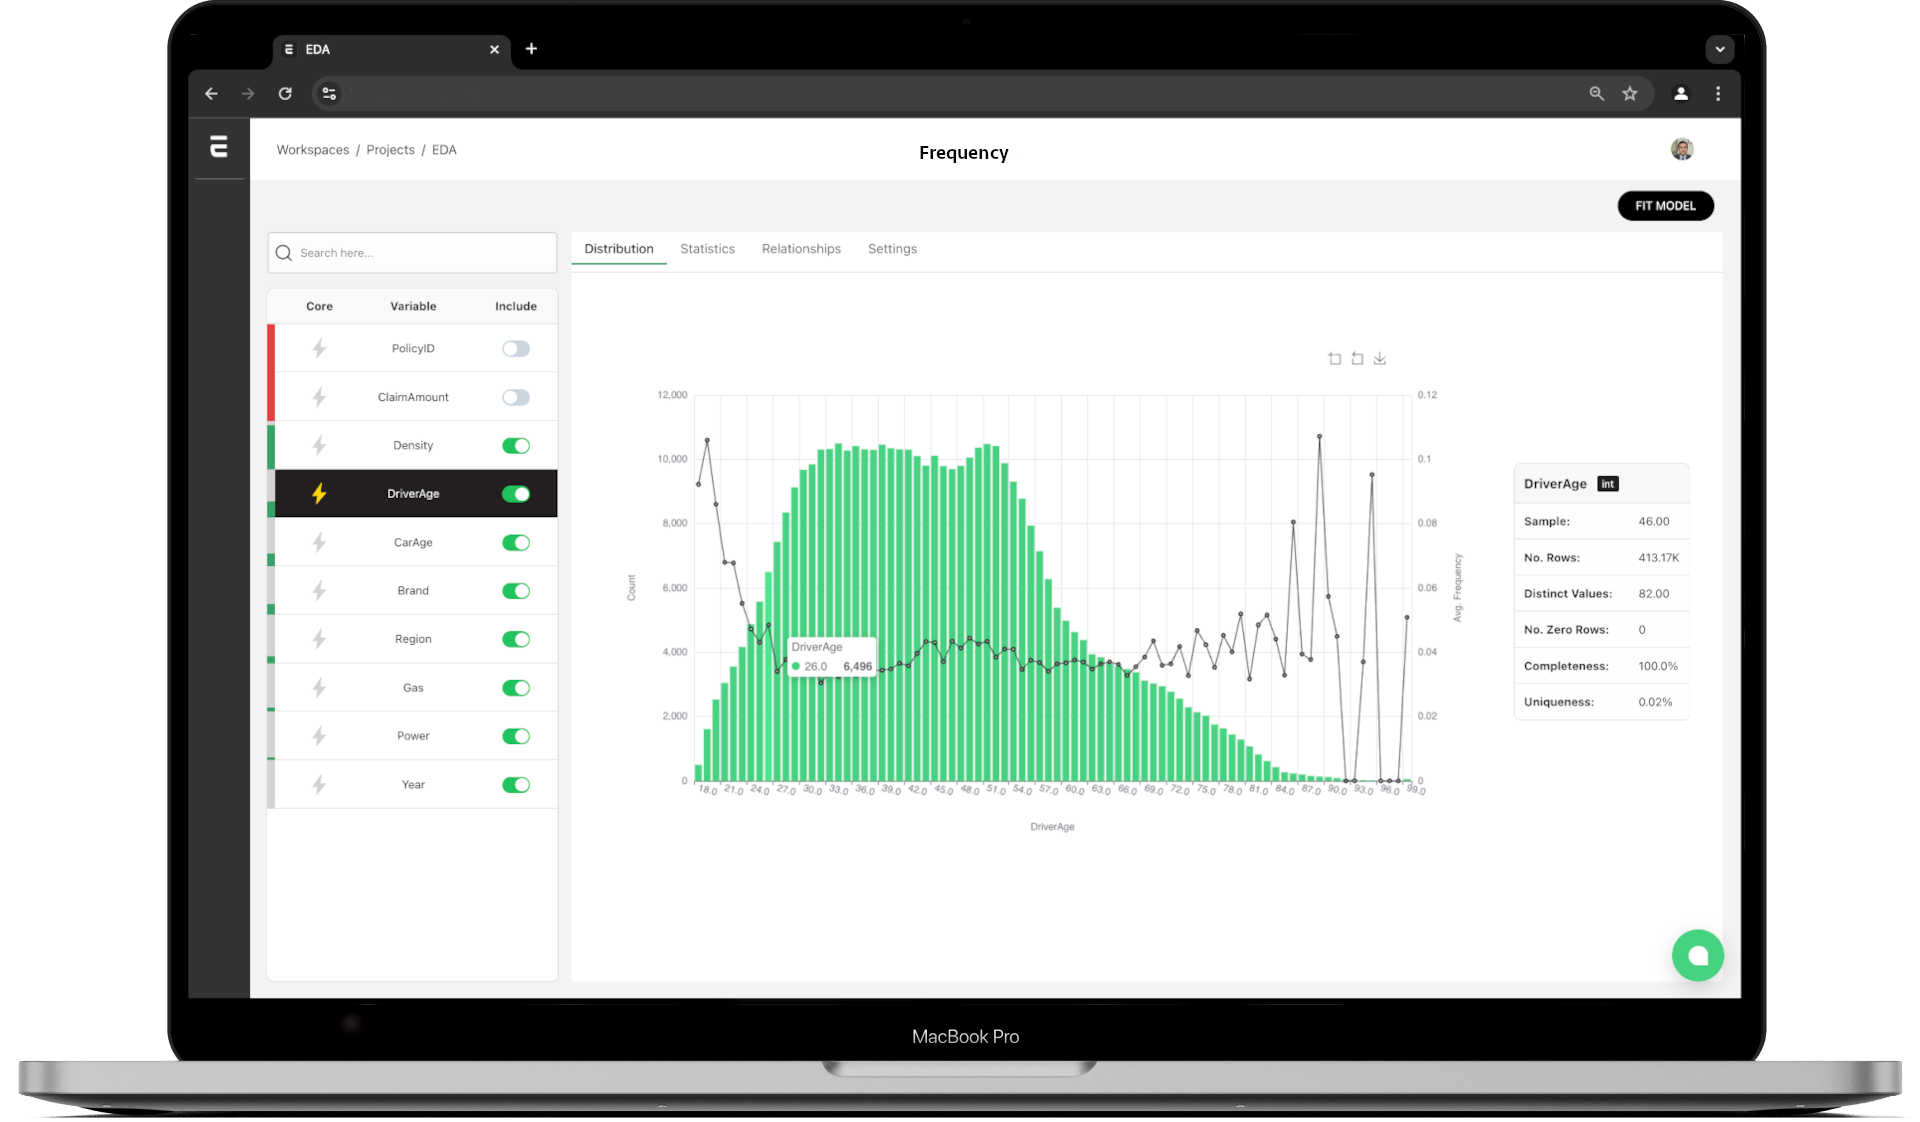This screenshot has width=1920, height=1122.
Task: Click the chart zoom area icon
Action: [1335, 358]
